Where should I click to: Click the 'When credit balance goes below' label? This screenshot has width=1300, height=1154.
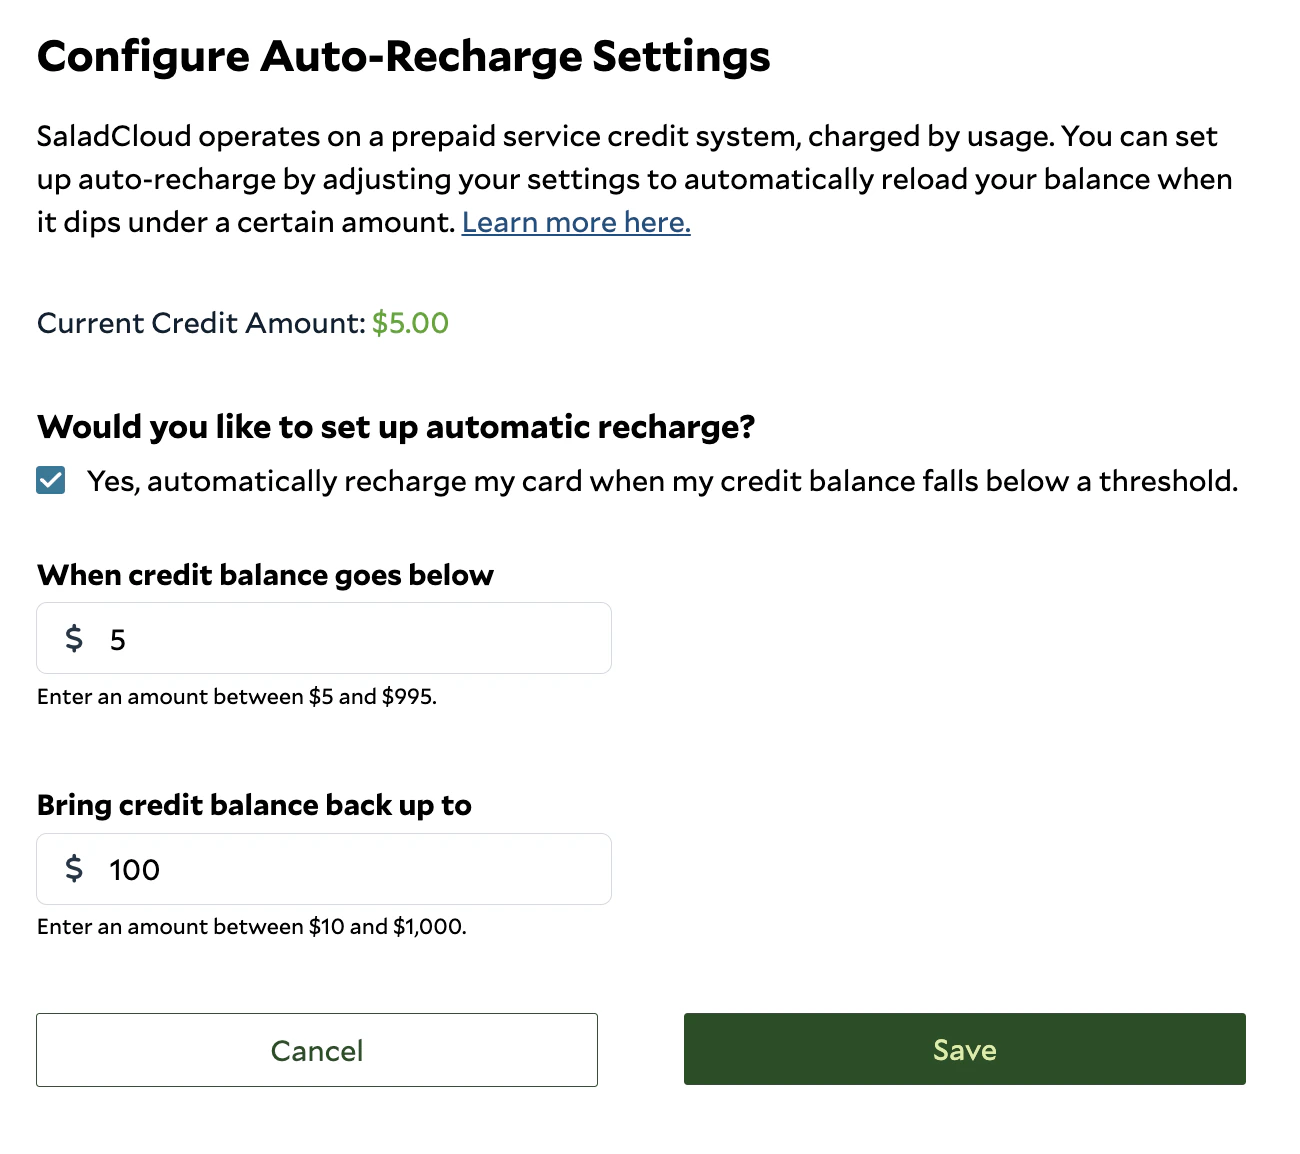point(265,575)
